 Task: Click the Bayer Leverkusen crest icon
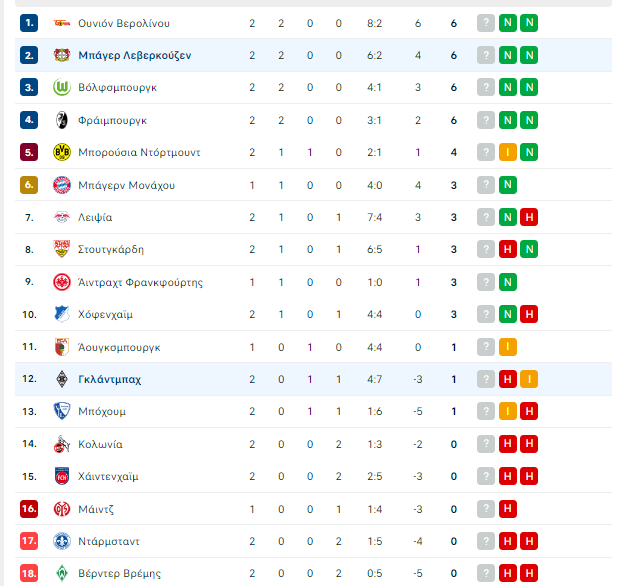pyautogui.click(x=62, y=55)
